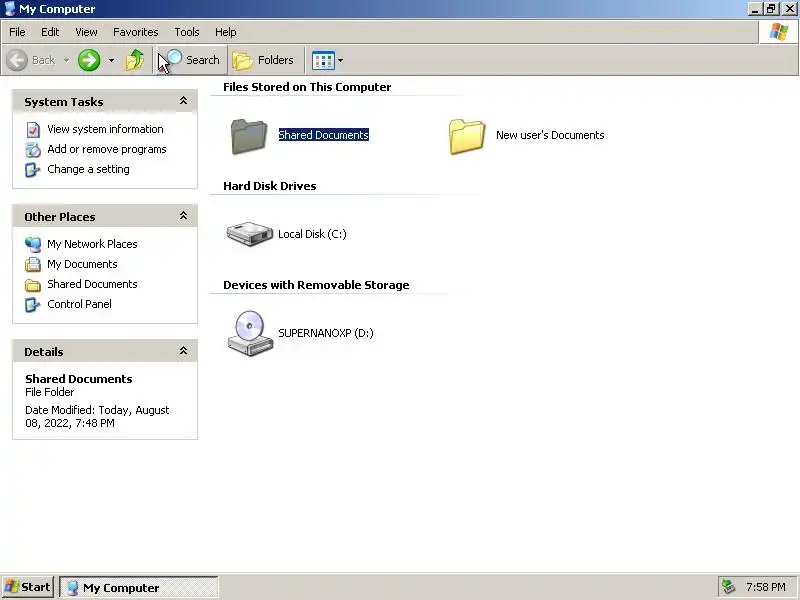
Task: Open the Tools menu
Action: (x=187, y=32)
